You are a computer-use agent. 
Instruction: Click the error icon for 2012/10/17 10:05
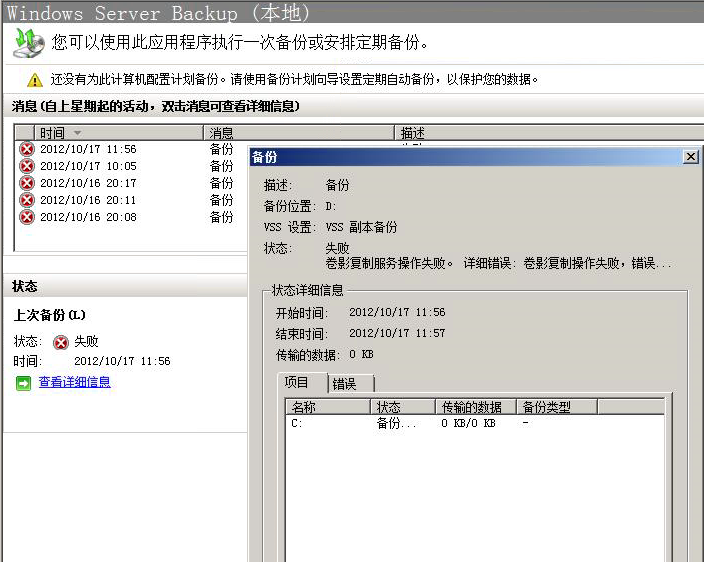[27, 166]
